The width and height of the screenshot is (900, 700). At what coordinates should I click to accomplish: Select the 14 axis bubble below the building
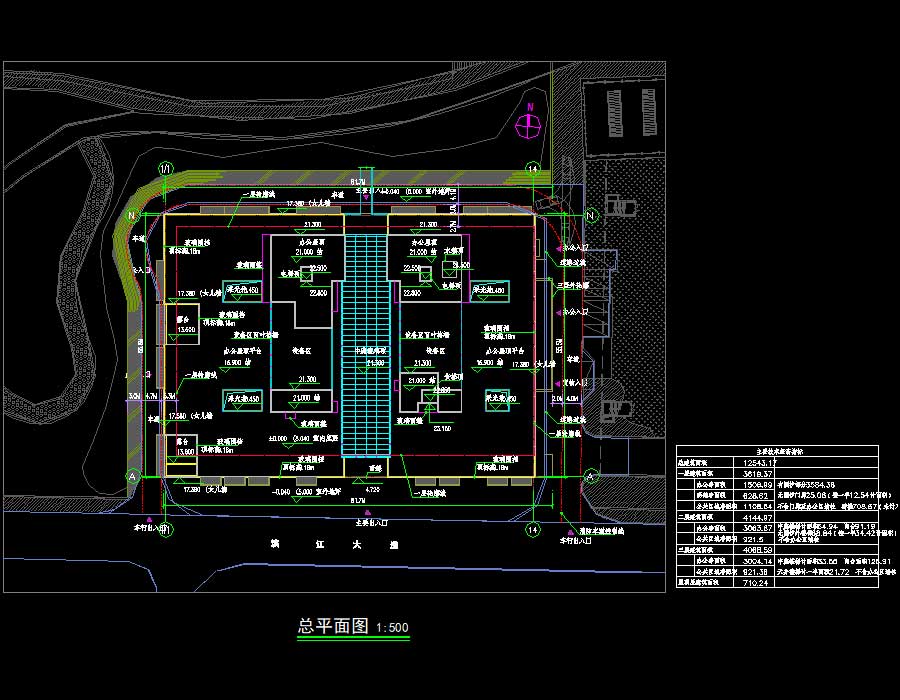click(533, 529)
